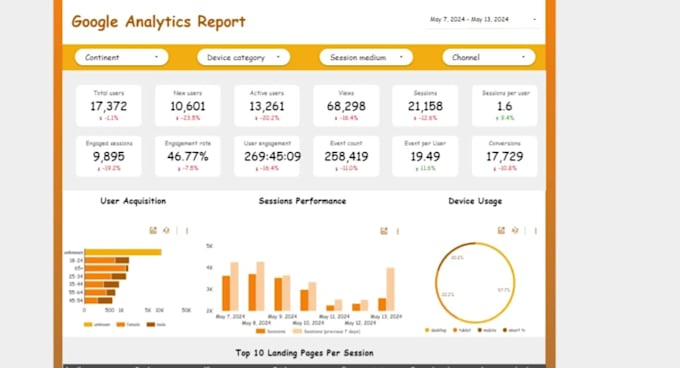Open the Channel filter dropdown
Viewport: 680px width, 368px height.
tap(489, 57)
